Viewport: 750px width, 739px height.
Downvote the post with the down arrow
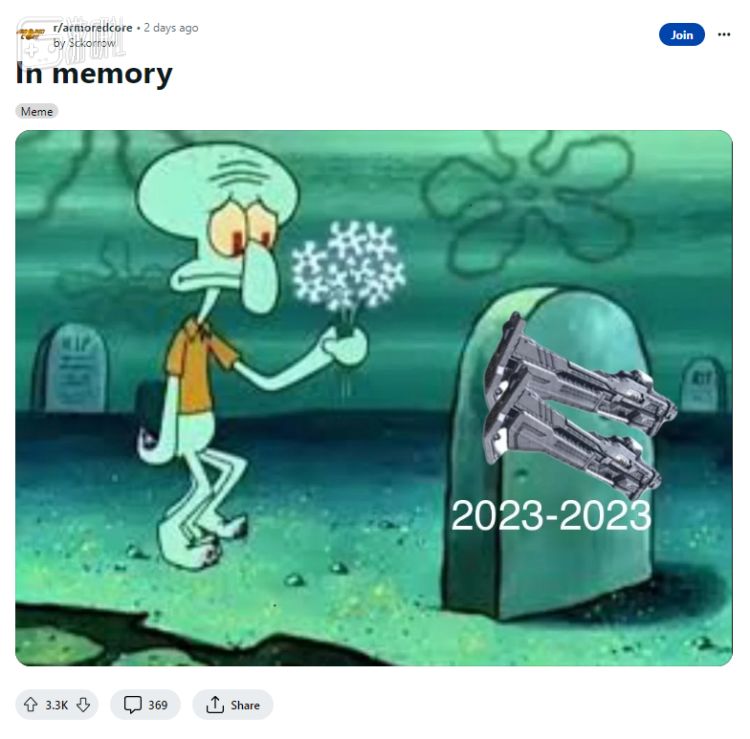coord(83,705)
